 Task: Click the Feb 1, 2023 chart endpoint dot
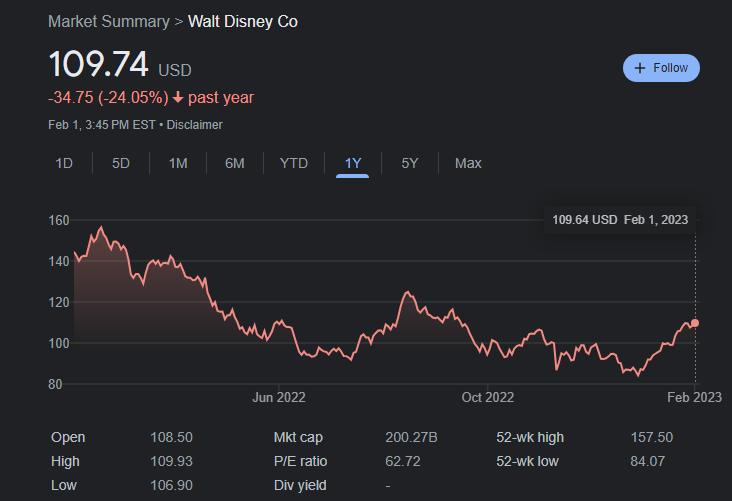tap(695, 323)
